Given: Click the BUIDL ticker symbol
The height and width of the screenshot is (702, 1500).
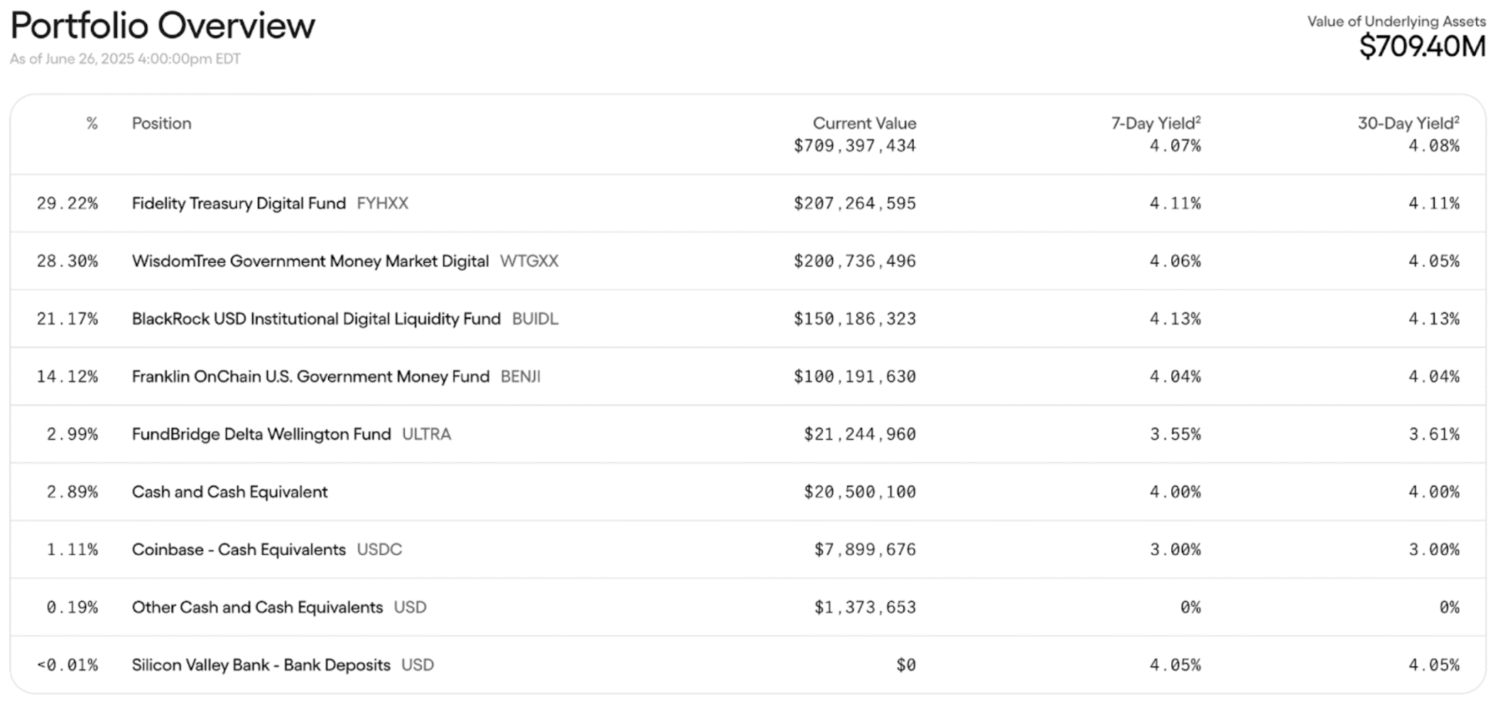Looking at the screenshot, I should coord(535,319).
